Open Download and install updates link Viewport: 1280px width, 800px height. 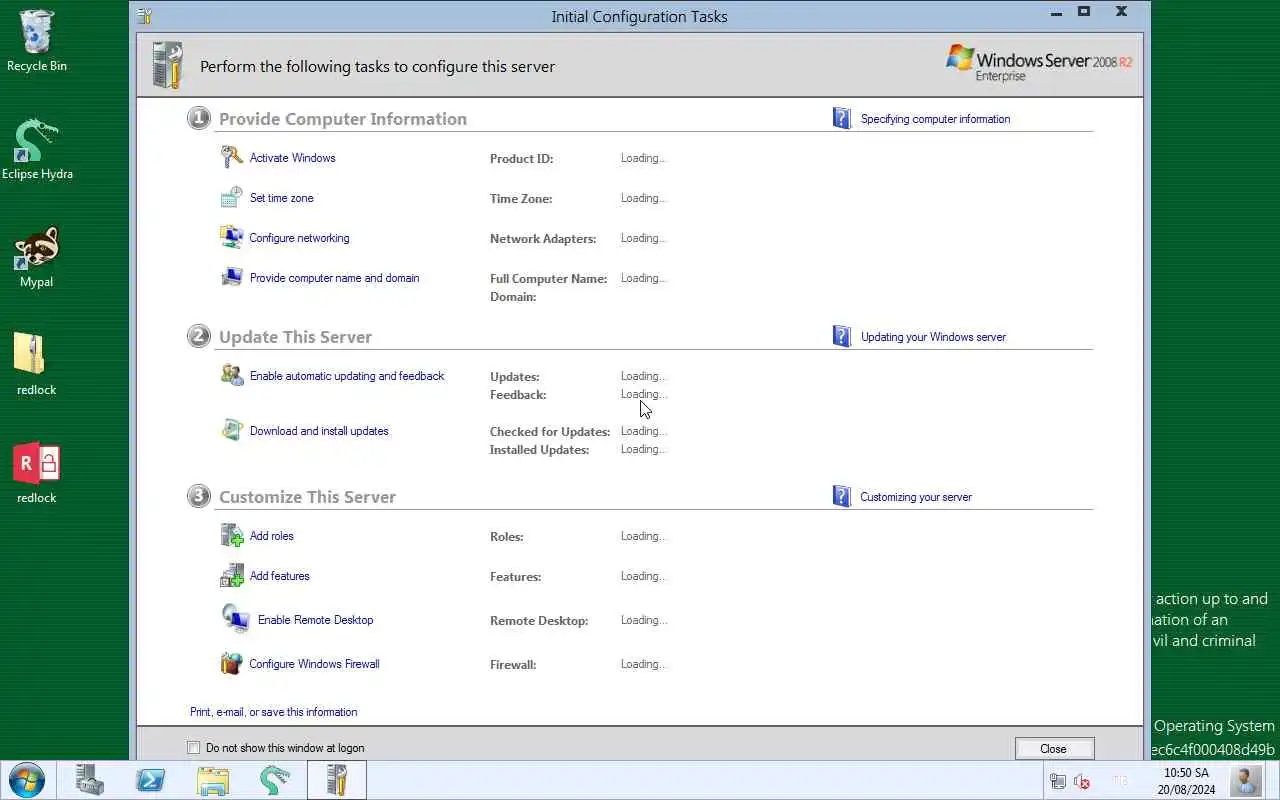pyautogui.click(x=319, y=431)
